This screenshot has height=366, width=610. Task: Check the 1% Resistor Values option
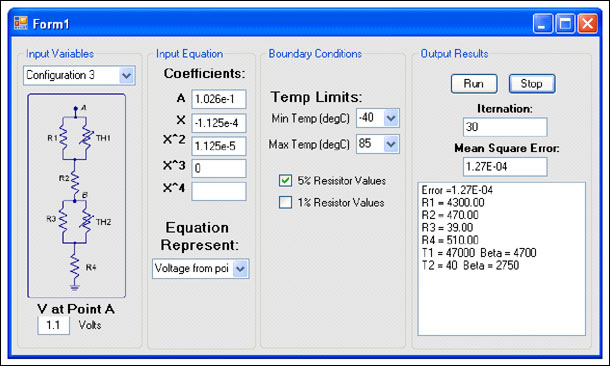[x=285, y=202]
